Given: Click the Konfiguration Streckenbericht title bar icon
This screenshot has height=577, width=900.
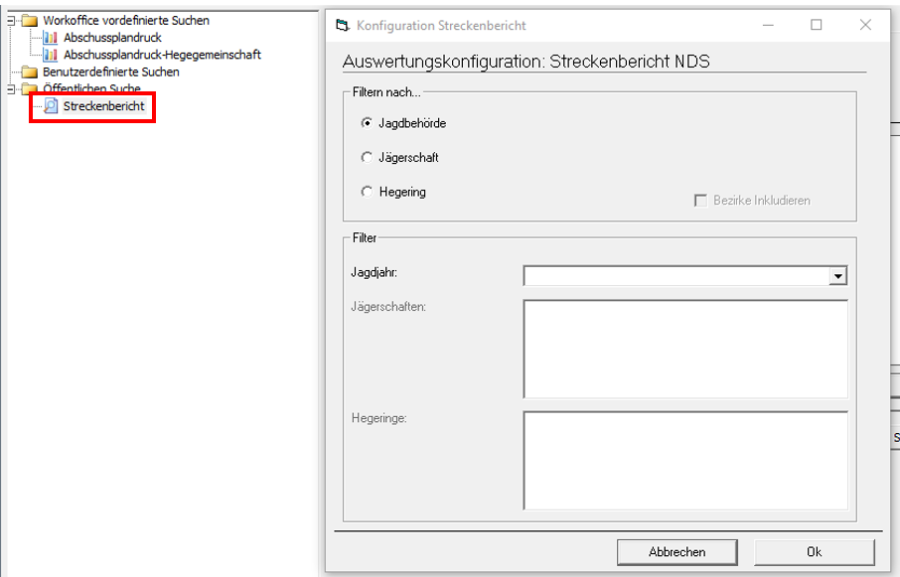Looking at the screenshot, I should point(344,25).
